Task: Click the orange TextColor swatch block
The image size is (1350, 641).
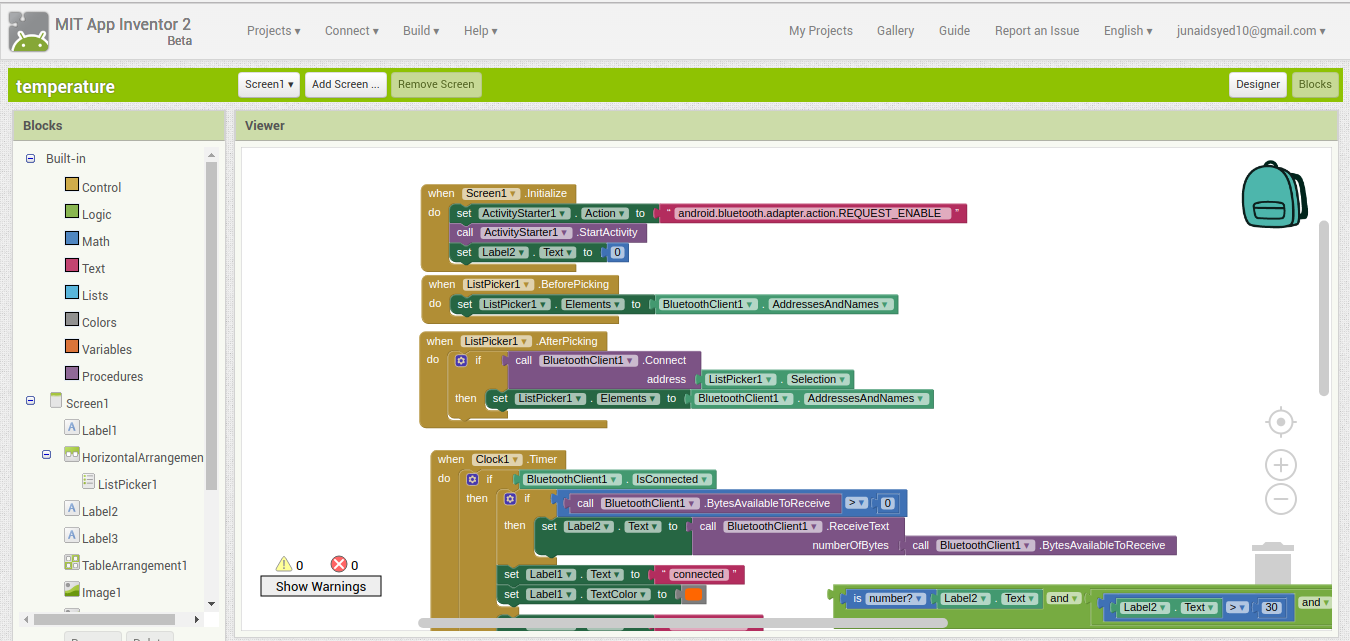Action: coord(693,595)
